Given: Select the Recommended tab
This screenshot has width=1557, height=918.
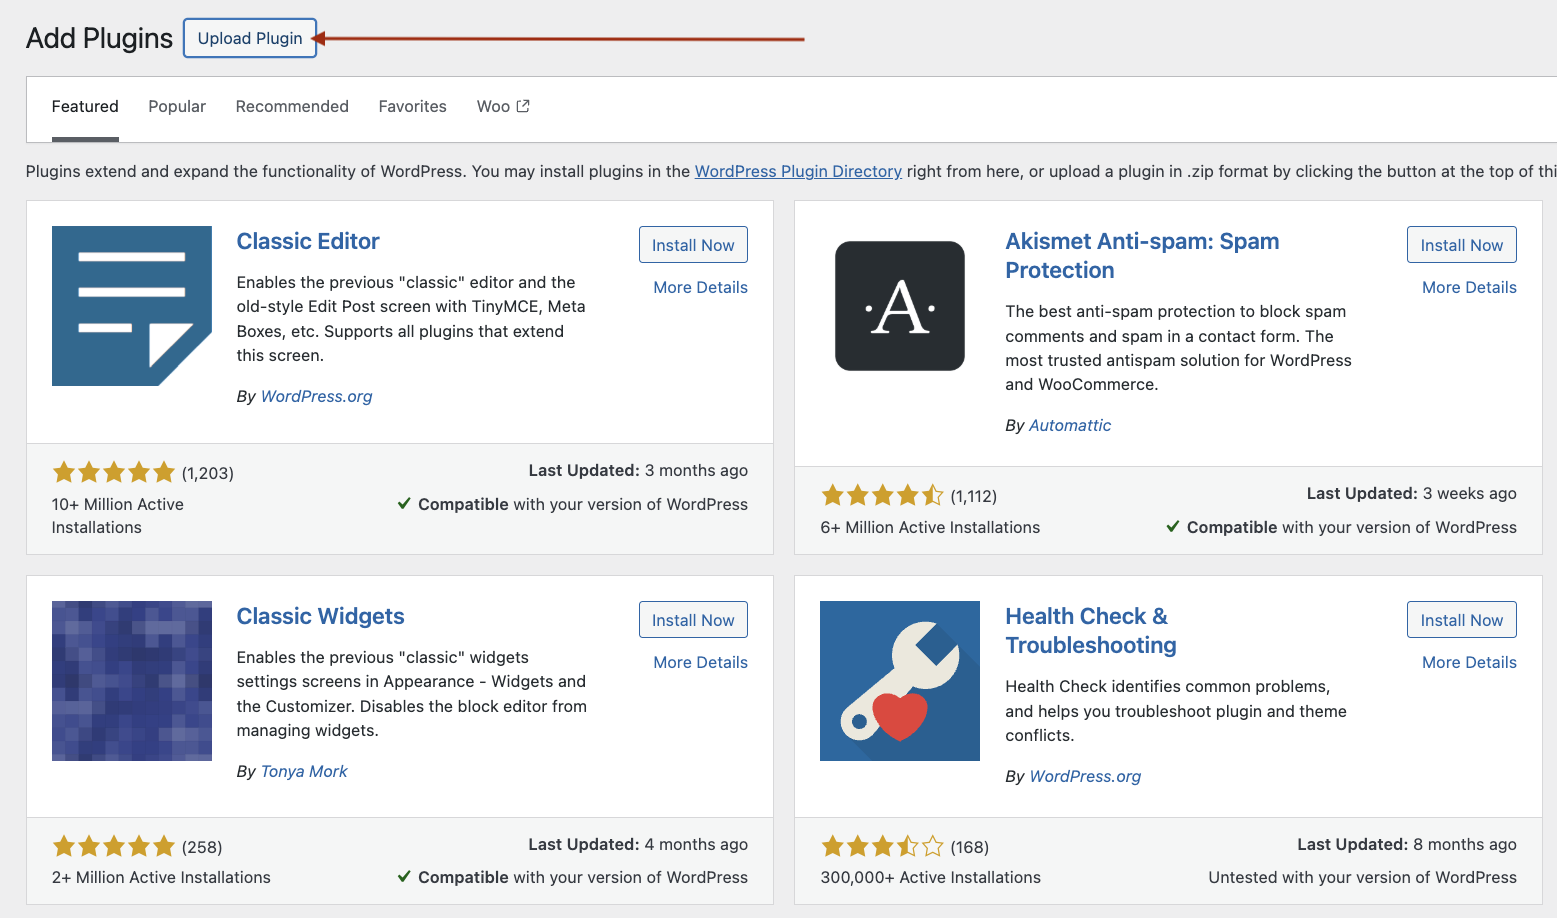Looking at the screenshot, I should [292, 106].
